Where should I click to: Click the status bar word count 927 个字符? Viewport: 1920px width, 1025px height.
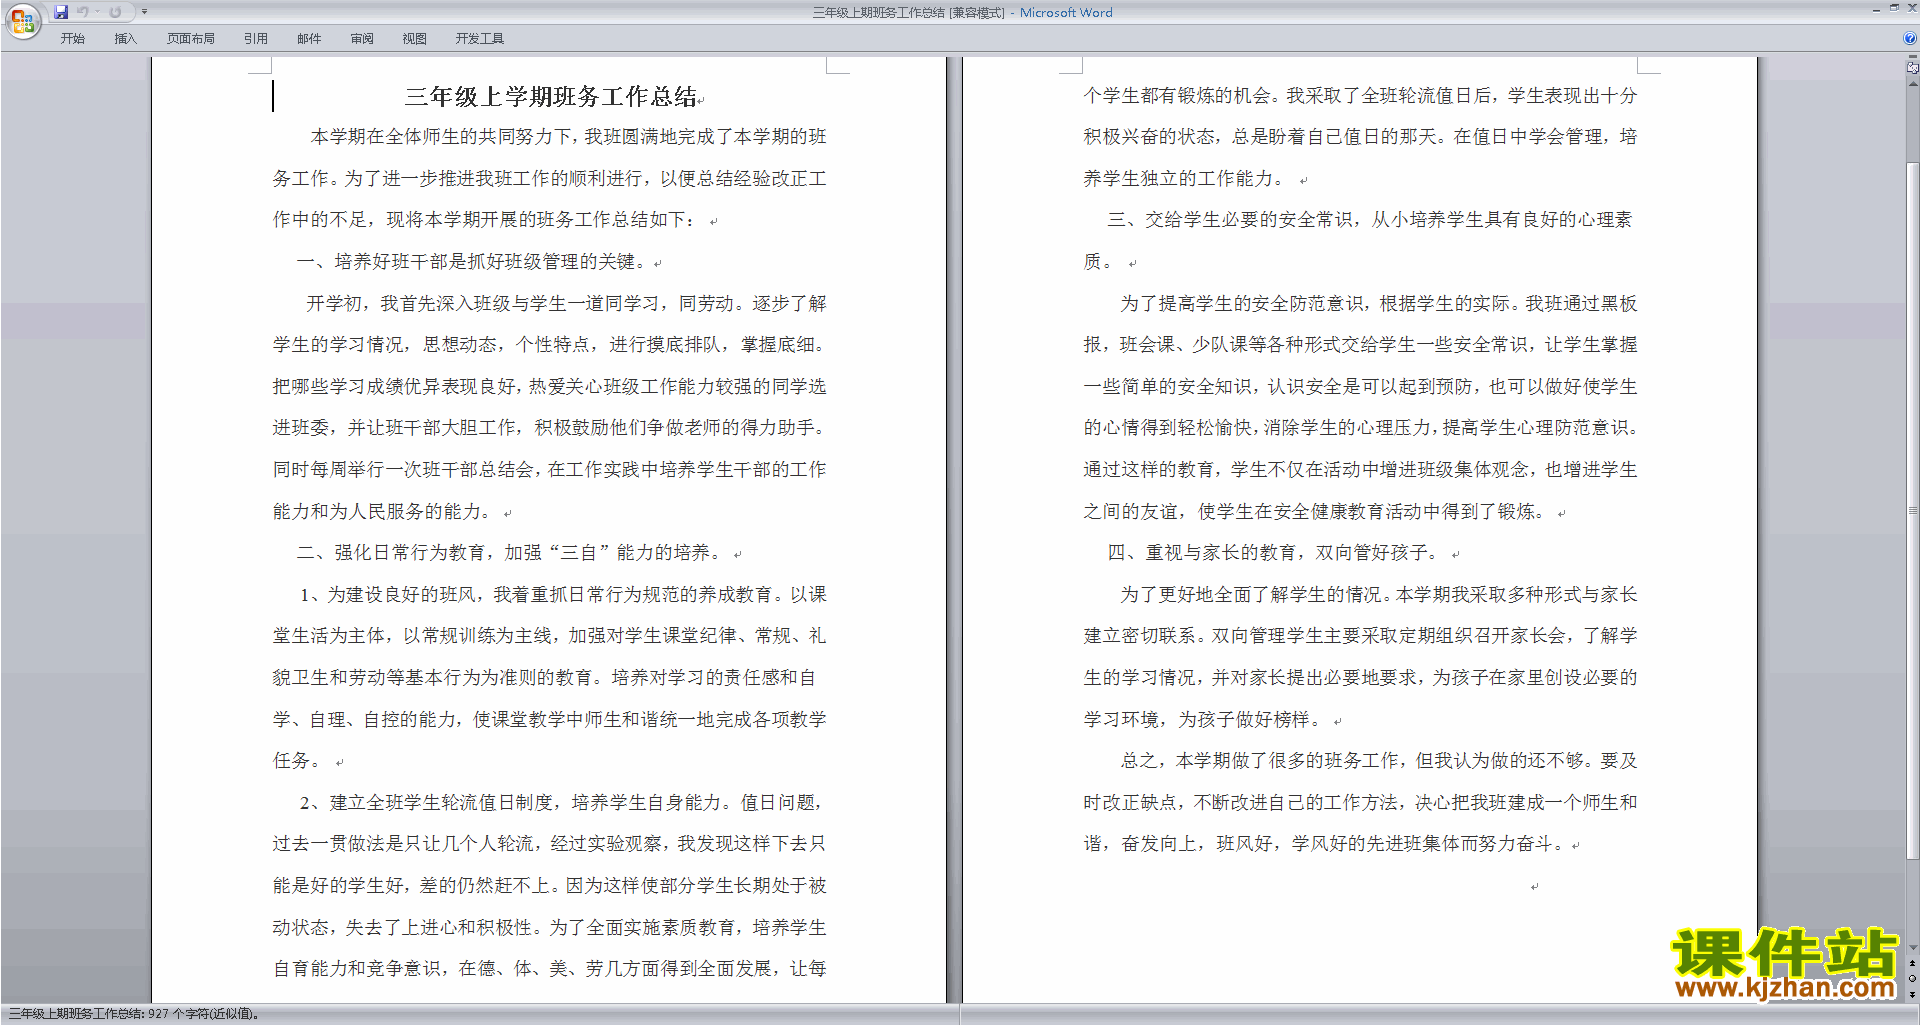tap(204, 1014)
